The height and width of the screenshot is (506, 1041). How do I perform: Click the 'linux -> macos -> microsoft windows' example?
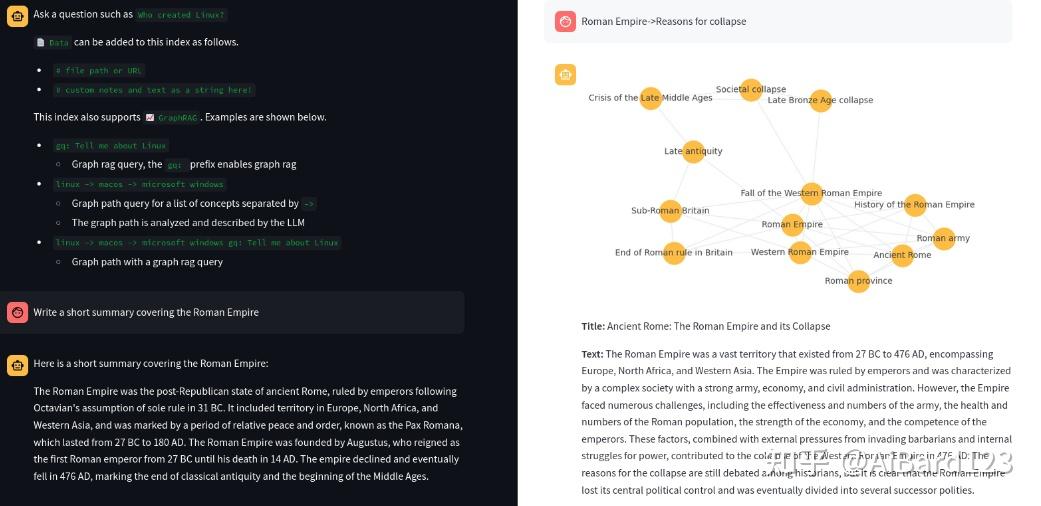click(139, 184)
